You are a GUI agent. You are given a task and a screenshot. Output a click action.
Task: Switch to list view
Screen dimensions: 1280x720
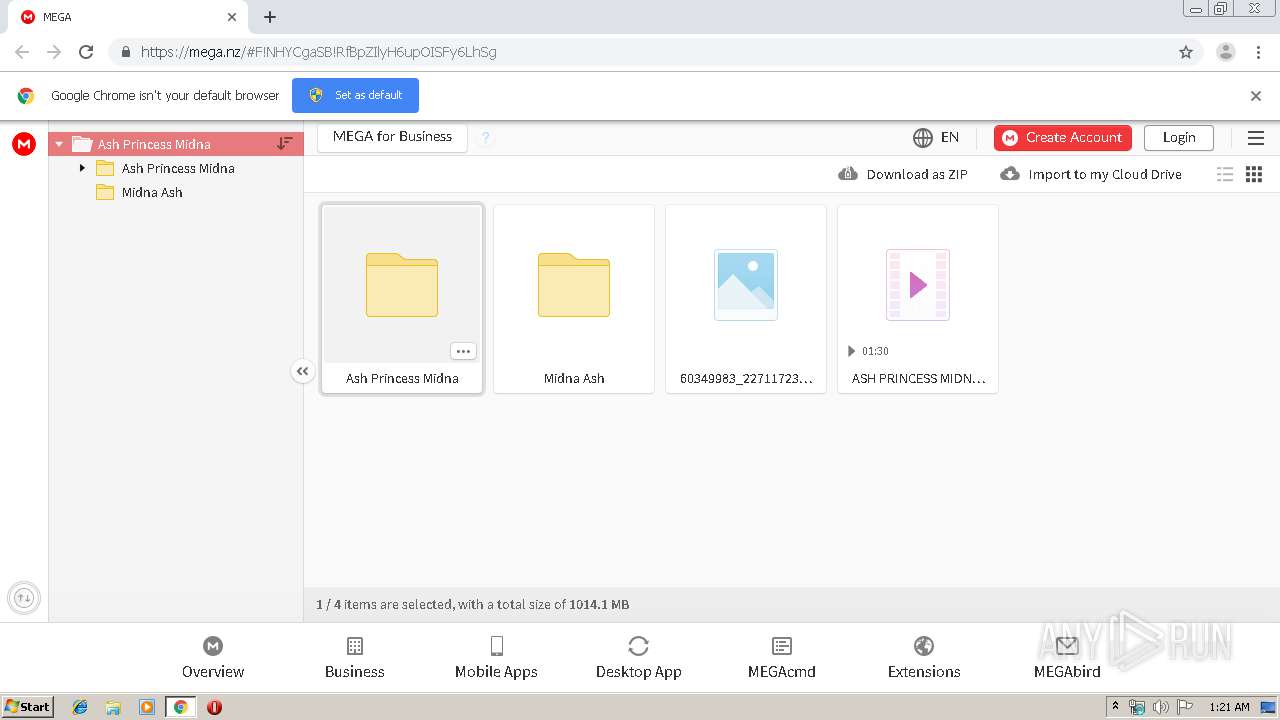[1225, 174]
